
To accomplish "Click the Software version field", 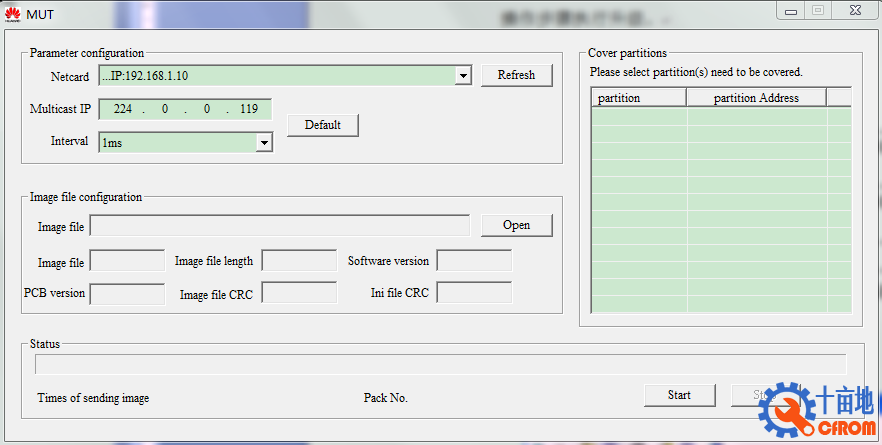I will (x=474, y=261).
